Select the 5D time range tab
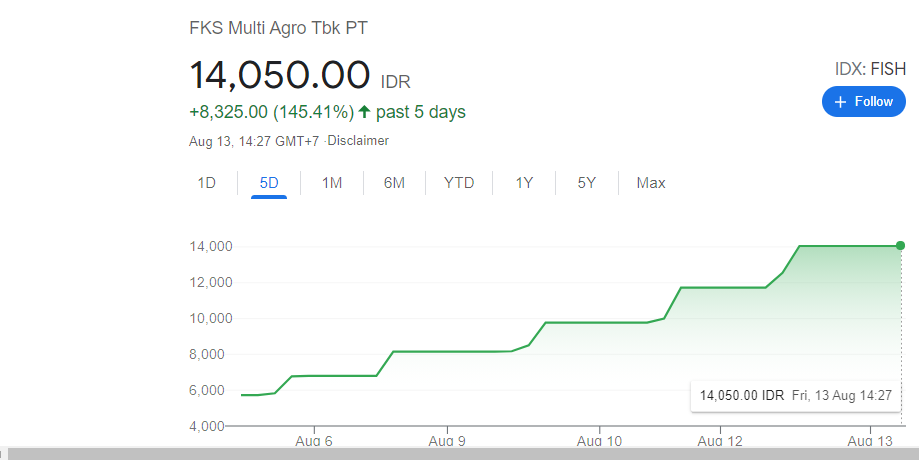 (269, 183)
